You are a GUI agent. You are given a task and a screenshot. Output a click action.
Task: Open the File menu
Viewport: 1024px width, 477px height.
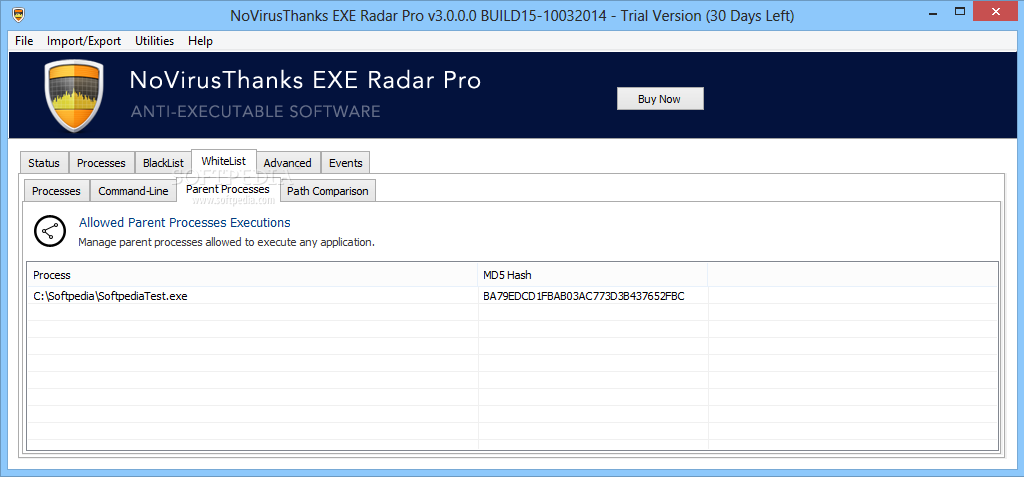point(24,41)
